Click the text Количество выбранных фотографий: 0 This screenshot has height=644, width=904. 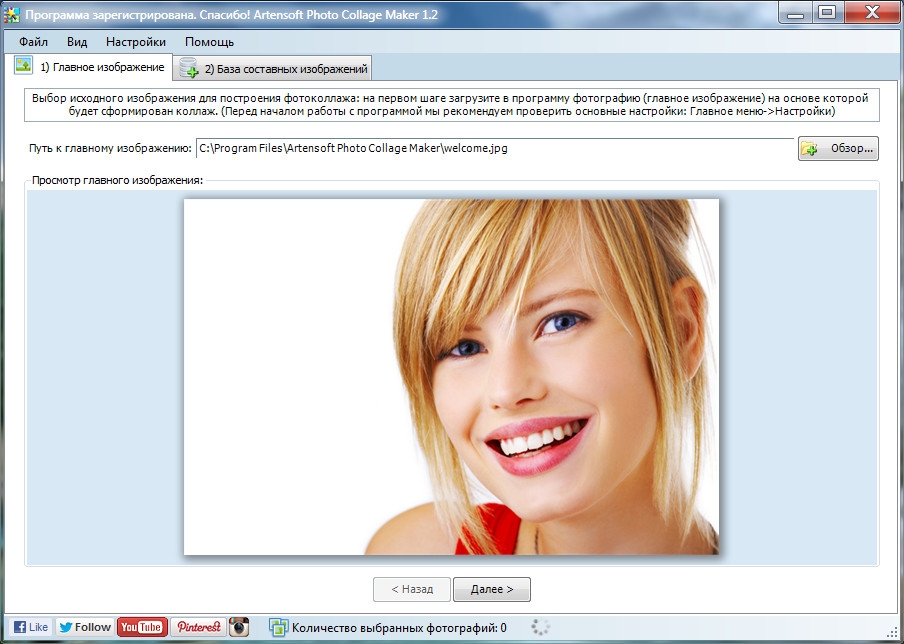[399, 628]
